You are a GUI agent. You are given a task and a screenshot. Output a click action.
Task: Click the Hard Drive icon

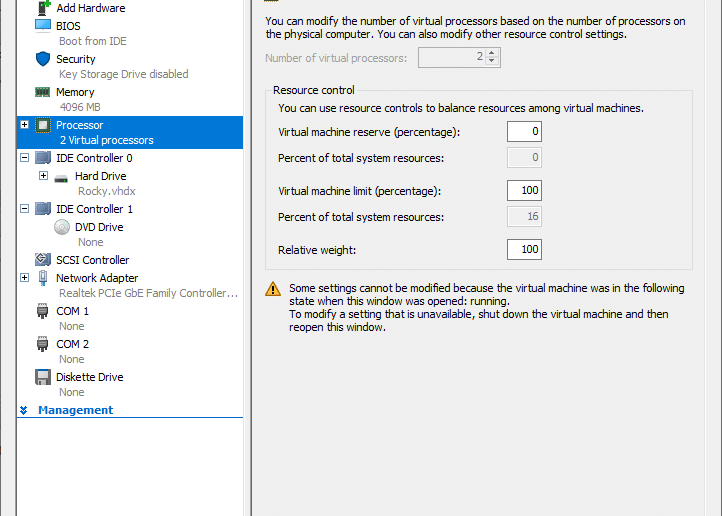[61, 178]
